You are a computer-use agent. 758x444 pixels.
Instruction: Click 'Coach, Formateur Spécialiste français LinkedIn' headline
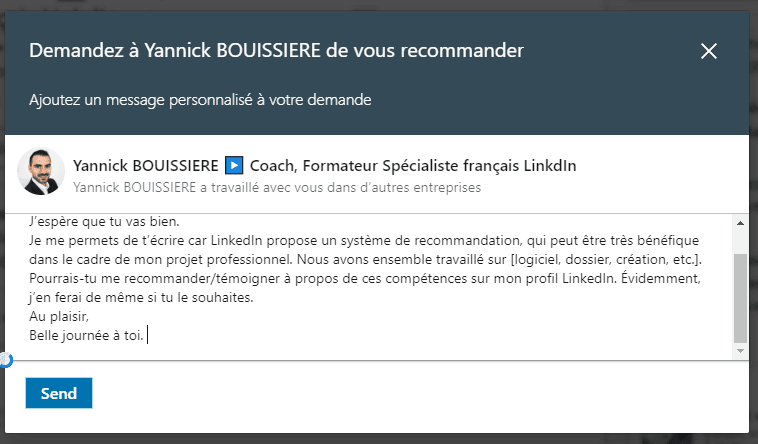tap(412, 165)
